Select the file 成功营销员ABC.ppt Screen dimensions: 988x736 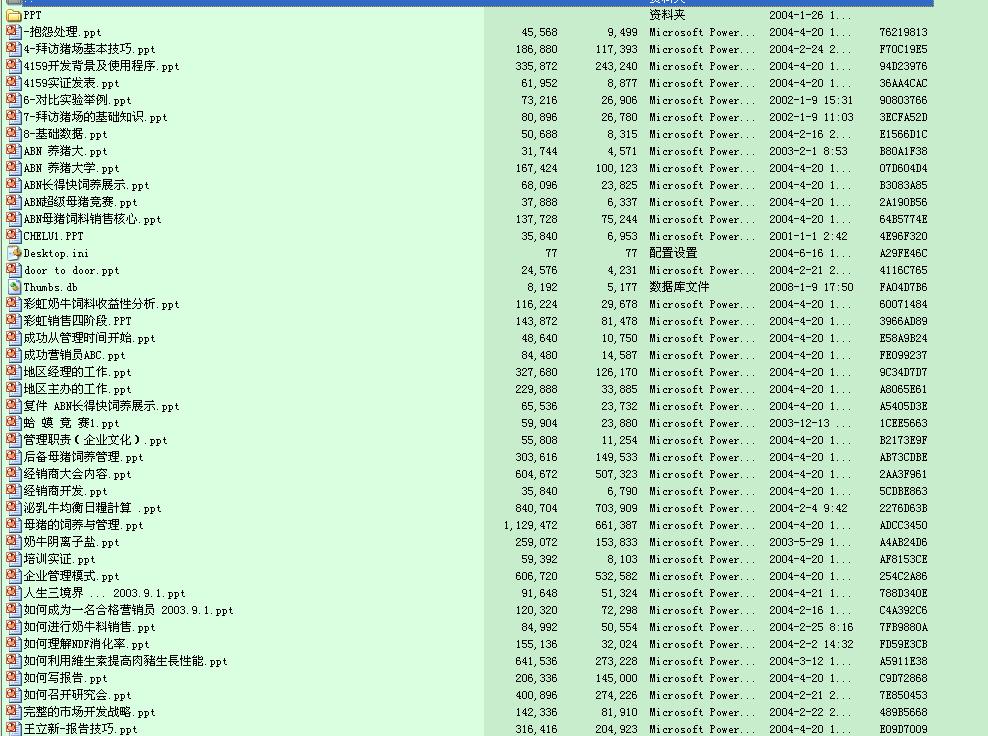click(x=74, y=355)
